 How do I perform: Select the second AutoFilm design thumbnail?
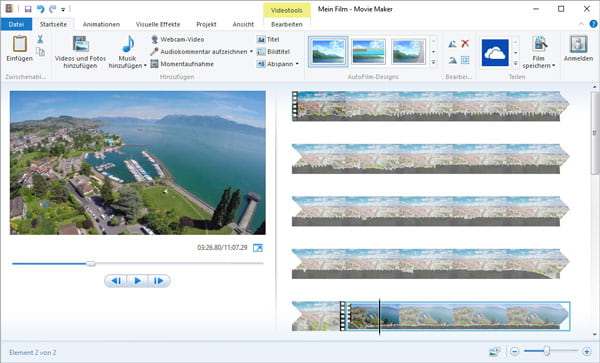368,51
